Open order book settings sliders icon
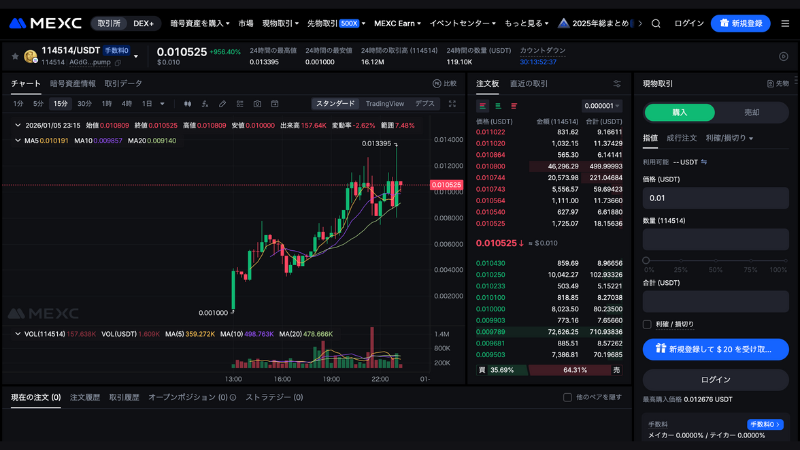The image size is (800, 450). click(x=617, y=84)
